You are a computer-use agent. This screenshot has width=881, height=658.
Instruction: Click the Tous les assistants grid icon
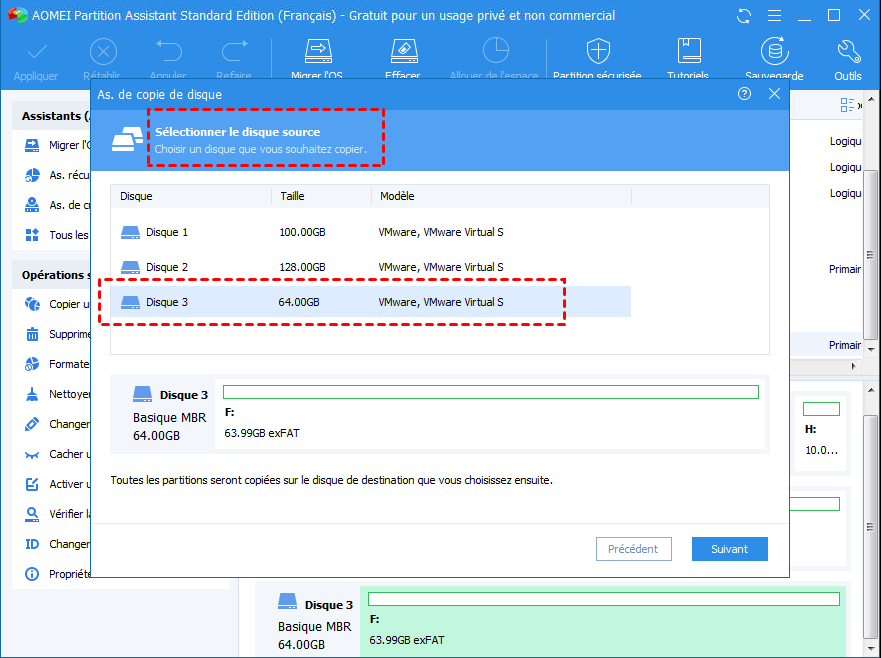pos(32,235)
